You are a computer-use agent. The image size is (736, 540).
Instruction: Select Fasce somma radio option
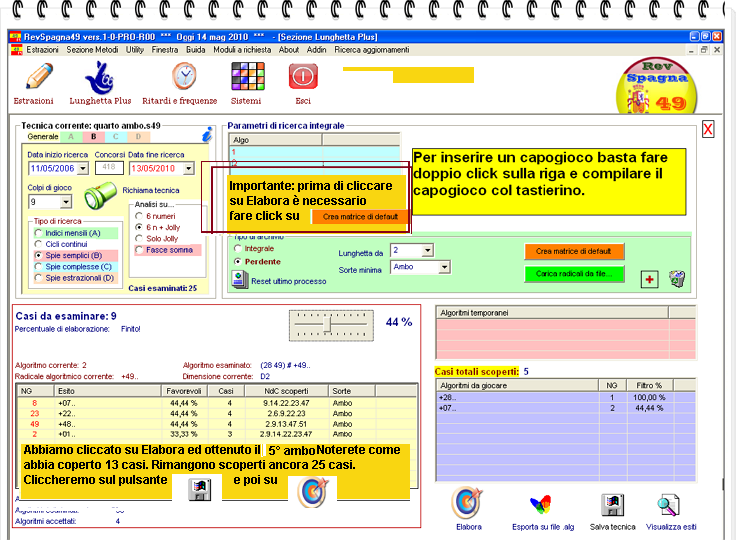point(139,250)
